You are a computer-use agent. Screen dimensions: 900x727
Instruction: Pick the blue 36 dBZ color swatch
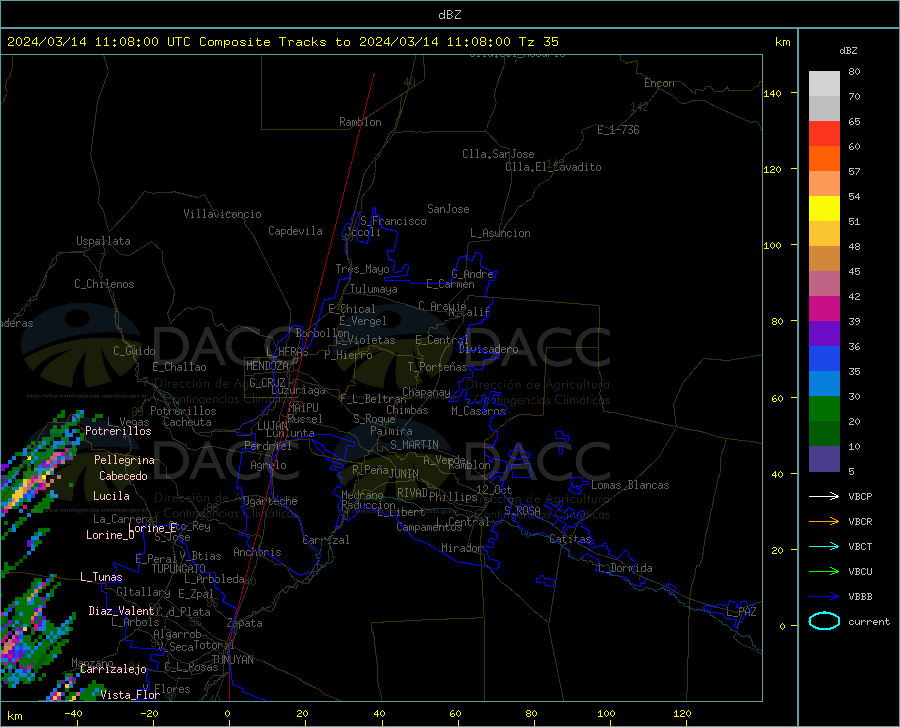tap(824, 359)
